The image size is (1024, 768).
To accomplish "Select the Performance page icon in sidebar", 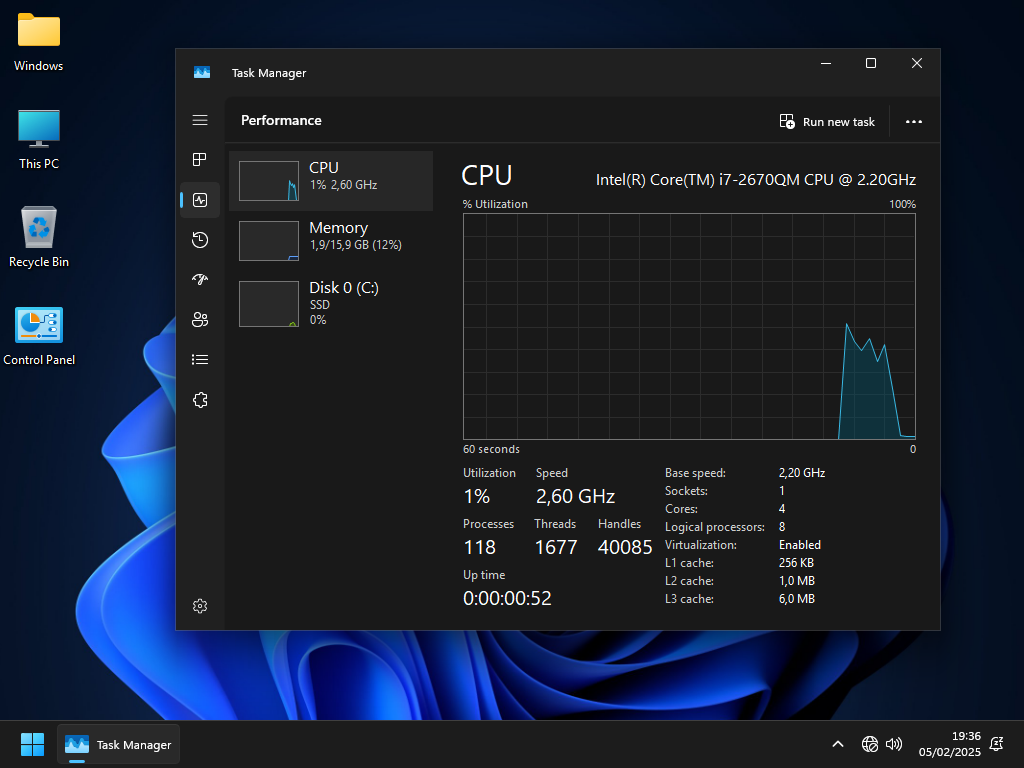I will [x=200, y=200].
